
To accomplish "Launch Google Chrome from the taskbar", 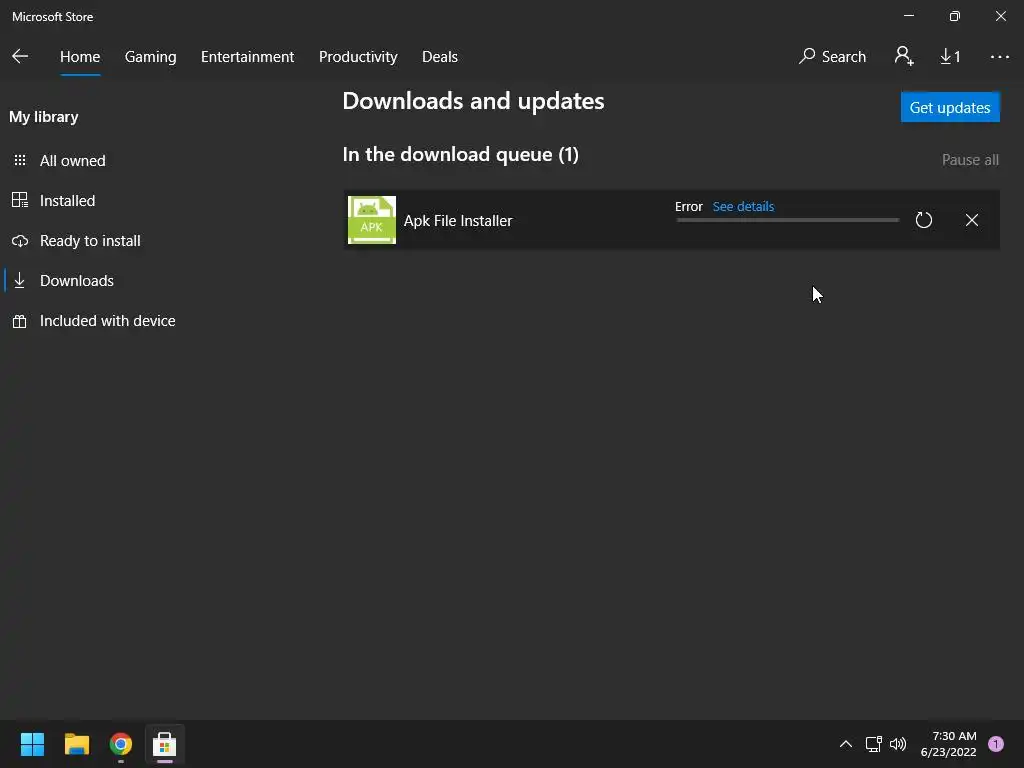I will click(121, 744).
